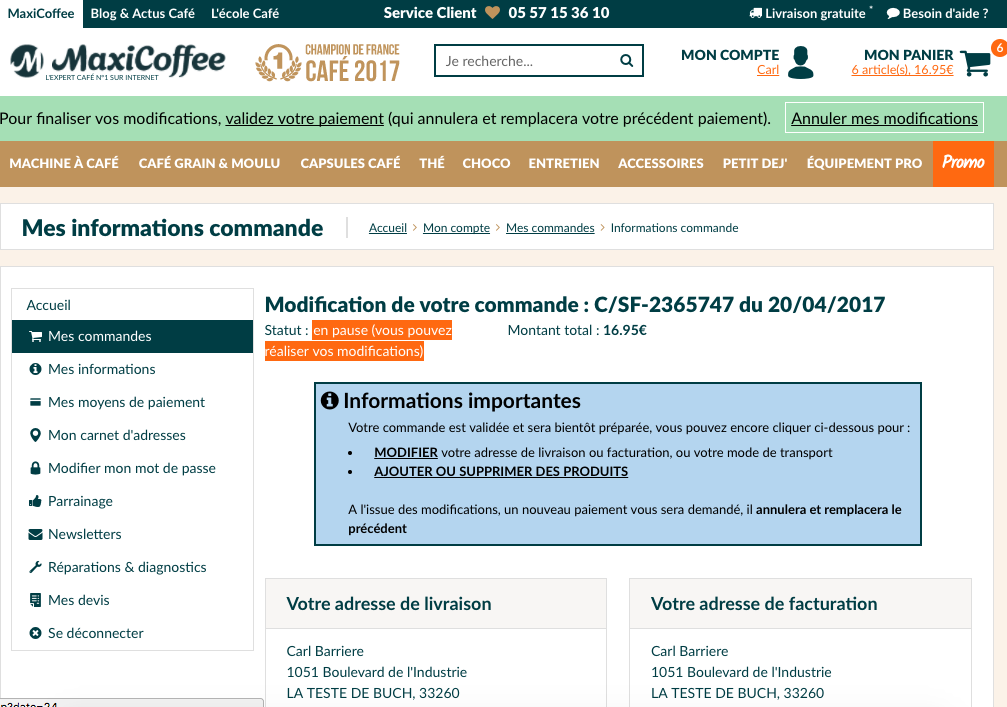
Task: Open account via the user silhouette icon
Action: 800,62
